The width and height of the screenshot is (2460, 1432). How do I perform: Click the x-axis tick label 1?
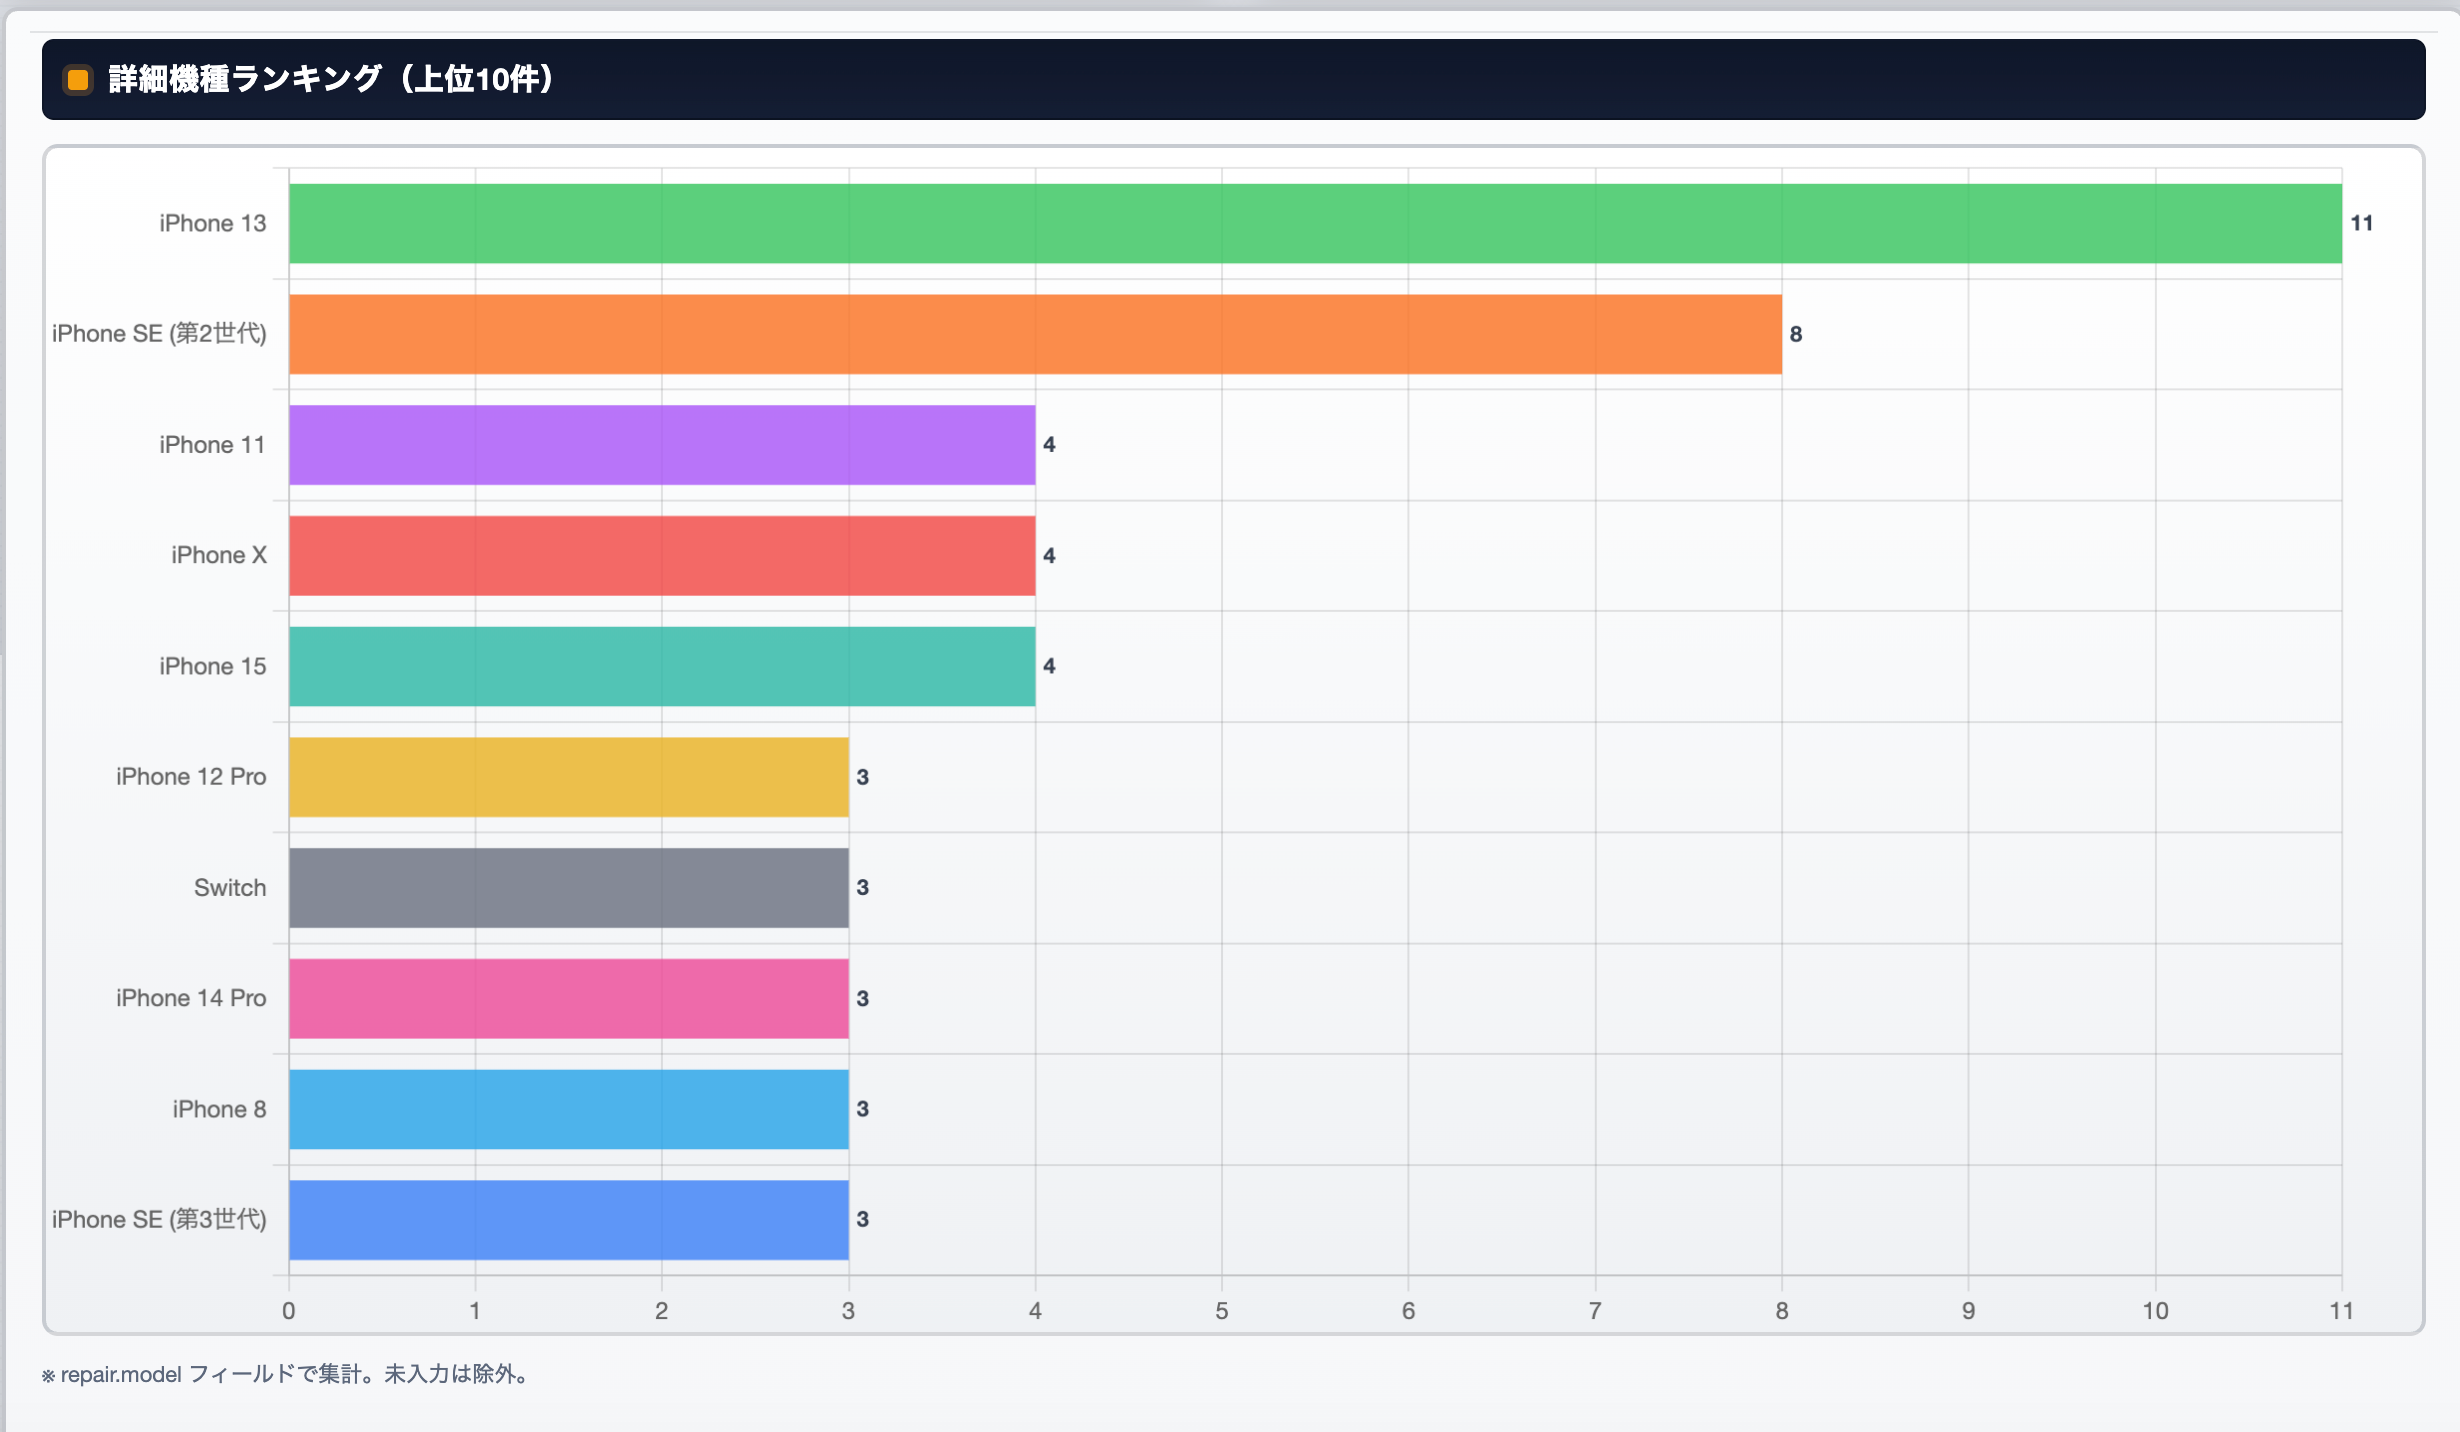point(475,1311)
